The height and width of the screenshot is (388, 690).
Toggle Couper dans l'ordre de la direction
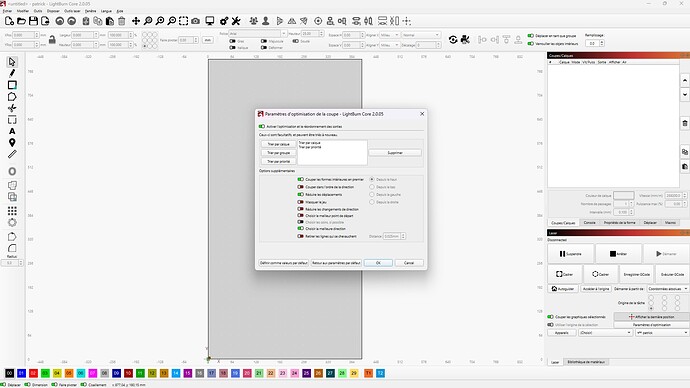(301, 187)
